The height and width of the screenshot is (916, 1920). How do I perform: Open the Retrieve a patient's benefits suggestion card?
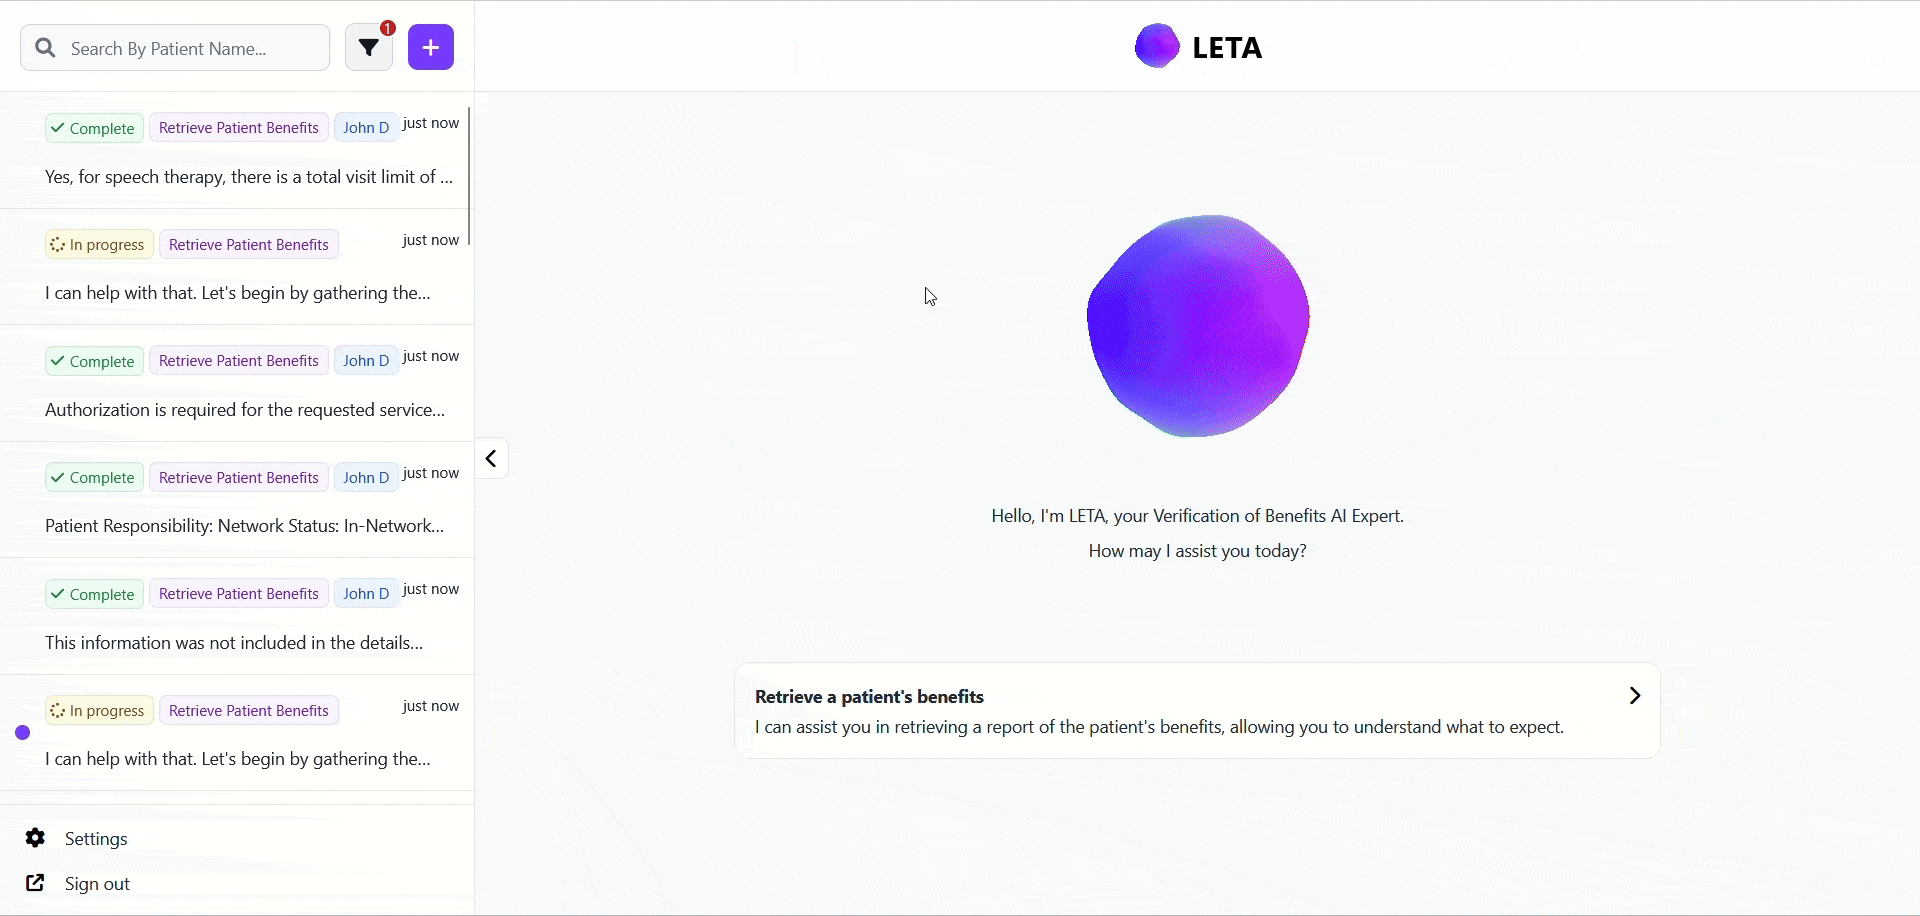pos(1197,710)
